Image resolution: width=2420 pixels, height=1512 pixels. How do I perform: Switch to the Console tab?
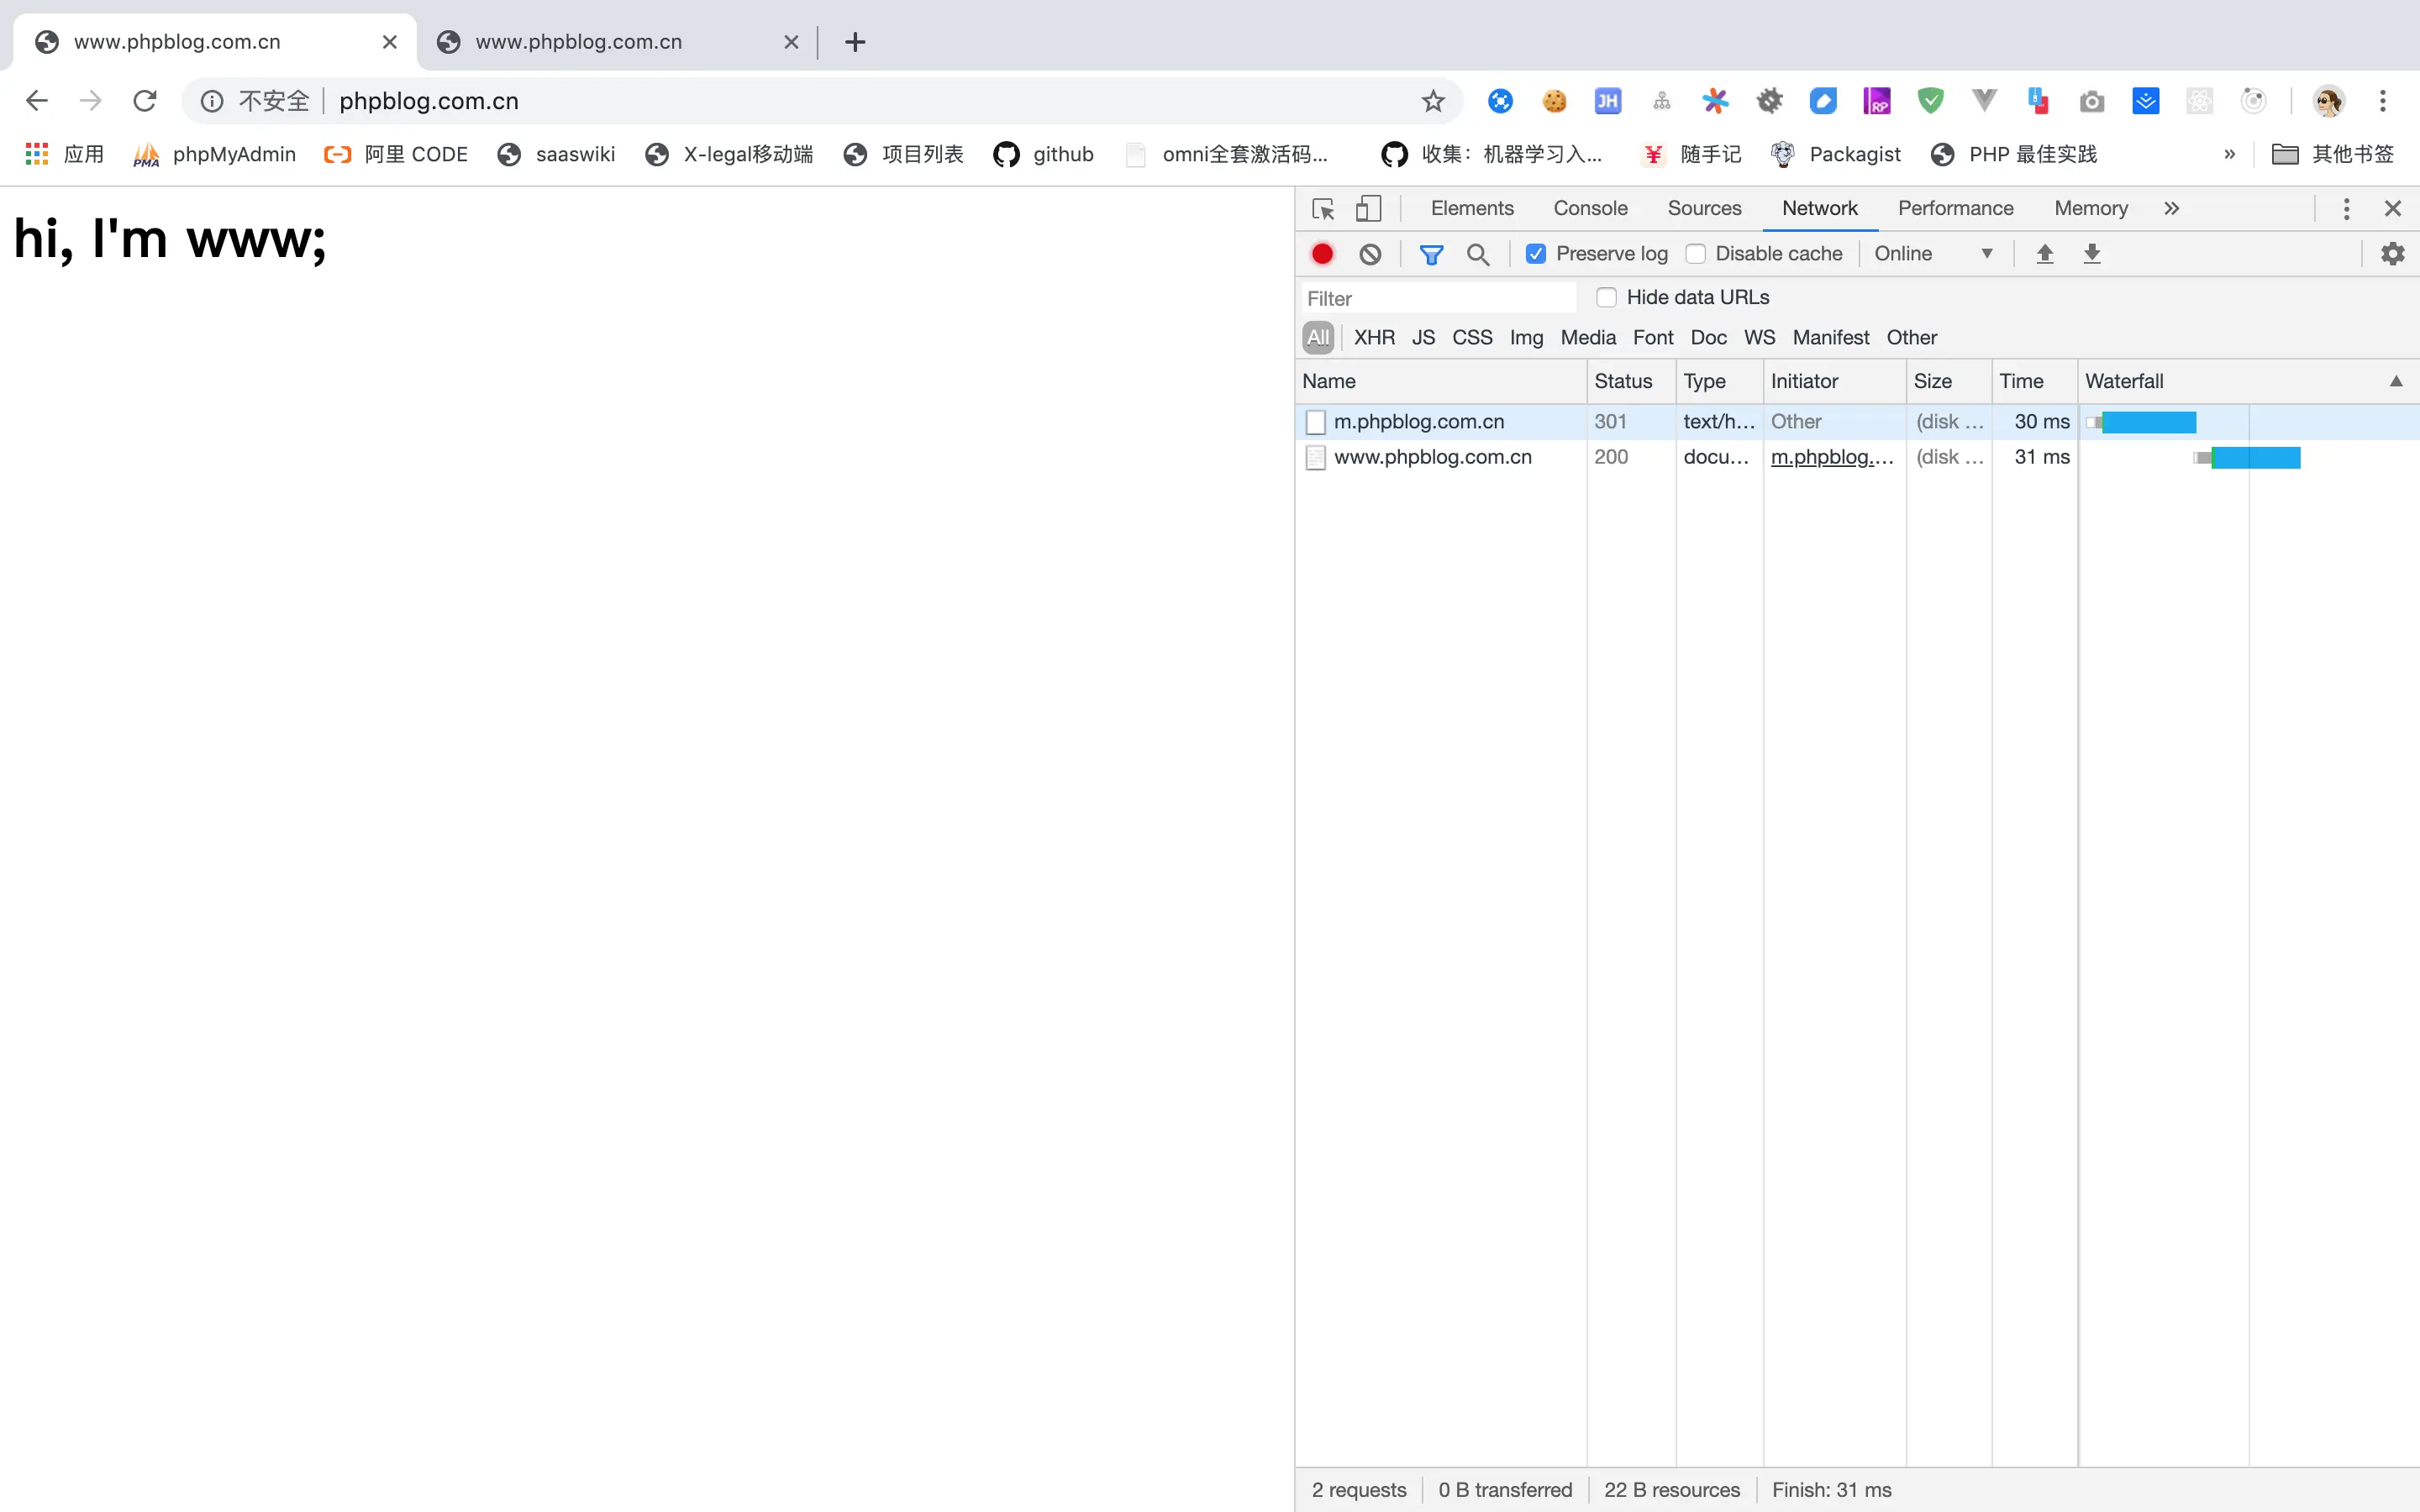1590,208
